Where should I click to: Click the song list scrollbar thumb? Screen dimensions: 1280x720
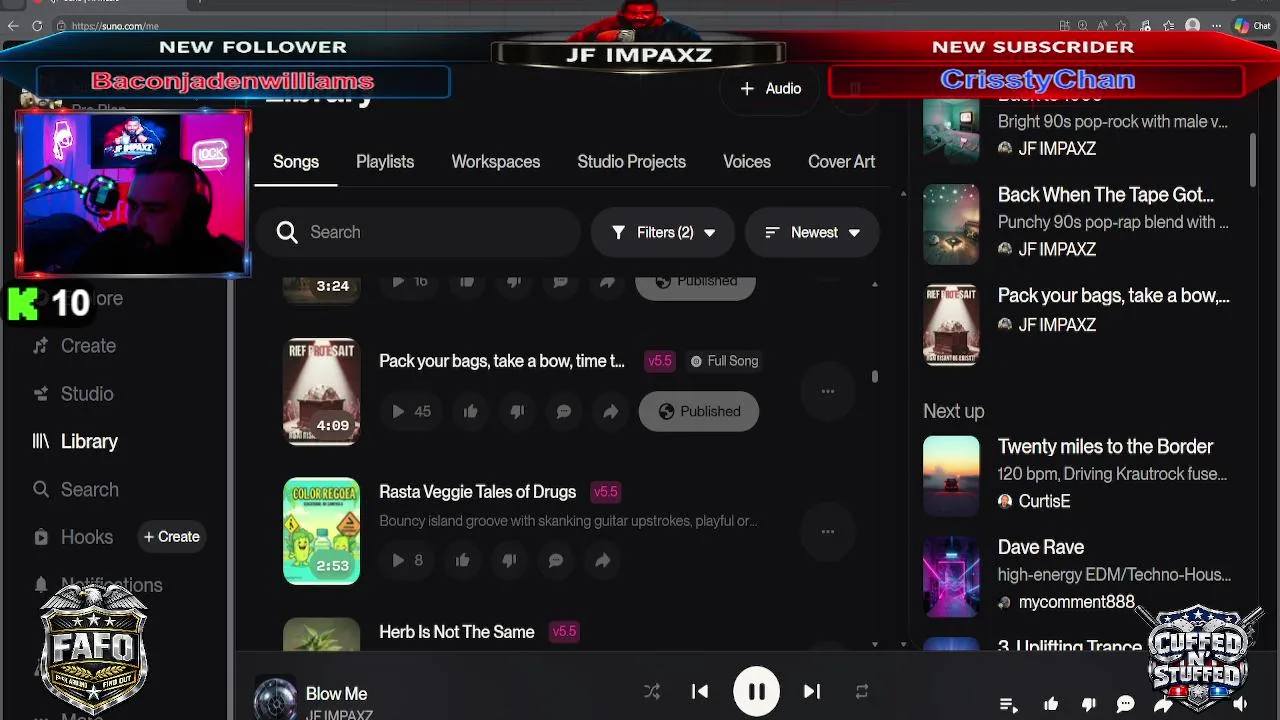click(875, 376)
